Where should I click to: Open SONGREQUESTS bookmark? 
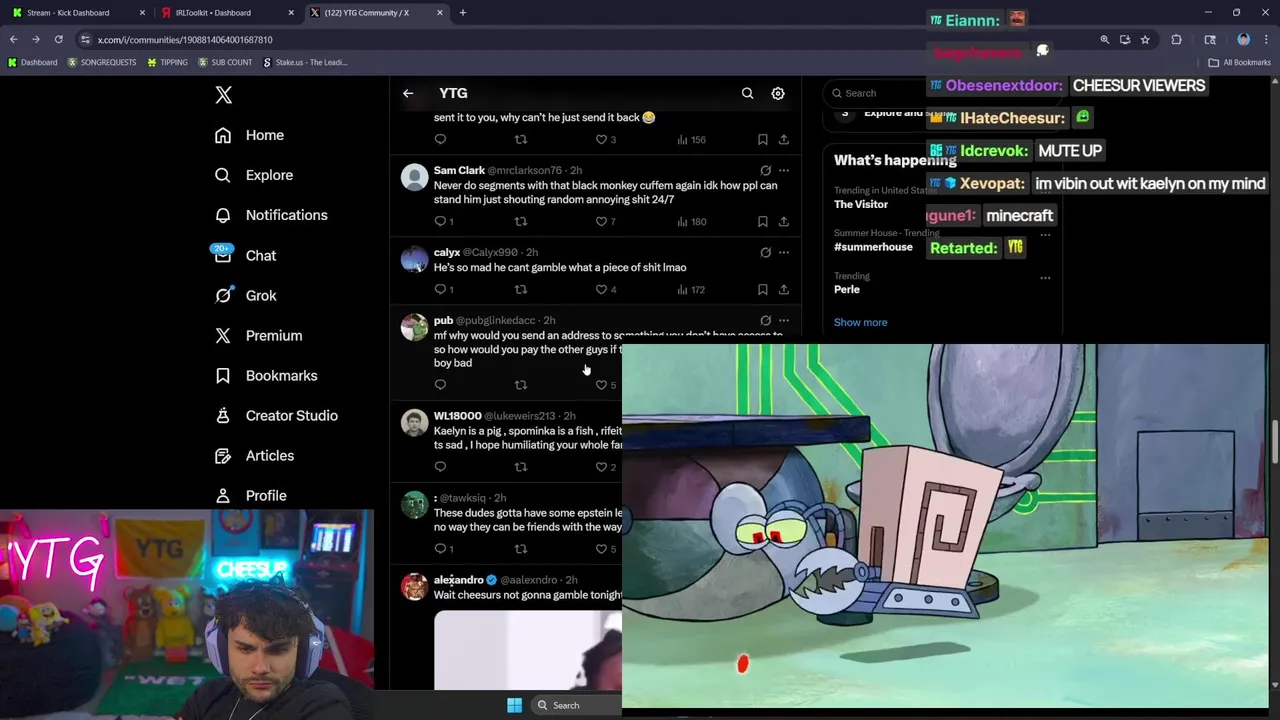coord(102,62)
